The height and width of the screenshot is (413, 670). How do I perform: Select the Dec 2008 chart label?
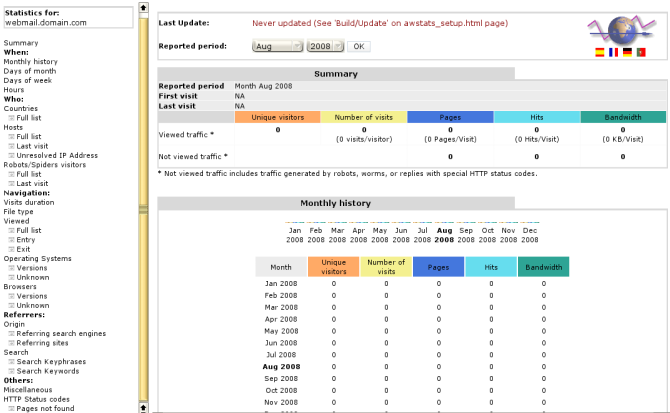click(x=530, y=235)
